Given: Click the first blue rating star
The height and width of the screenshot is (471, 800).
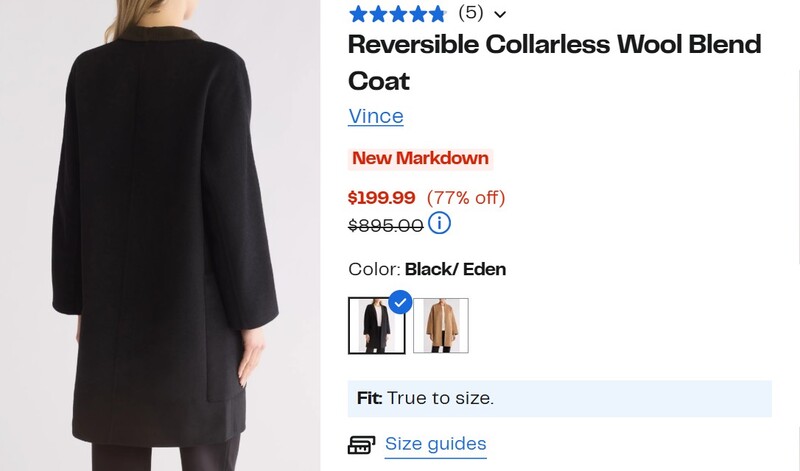Looking at the screenshot, I should [357, 14].
